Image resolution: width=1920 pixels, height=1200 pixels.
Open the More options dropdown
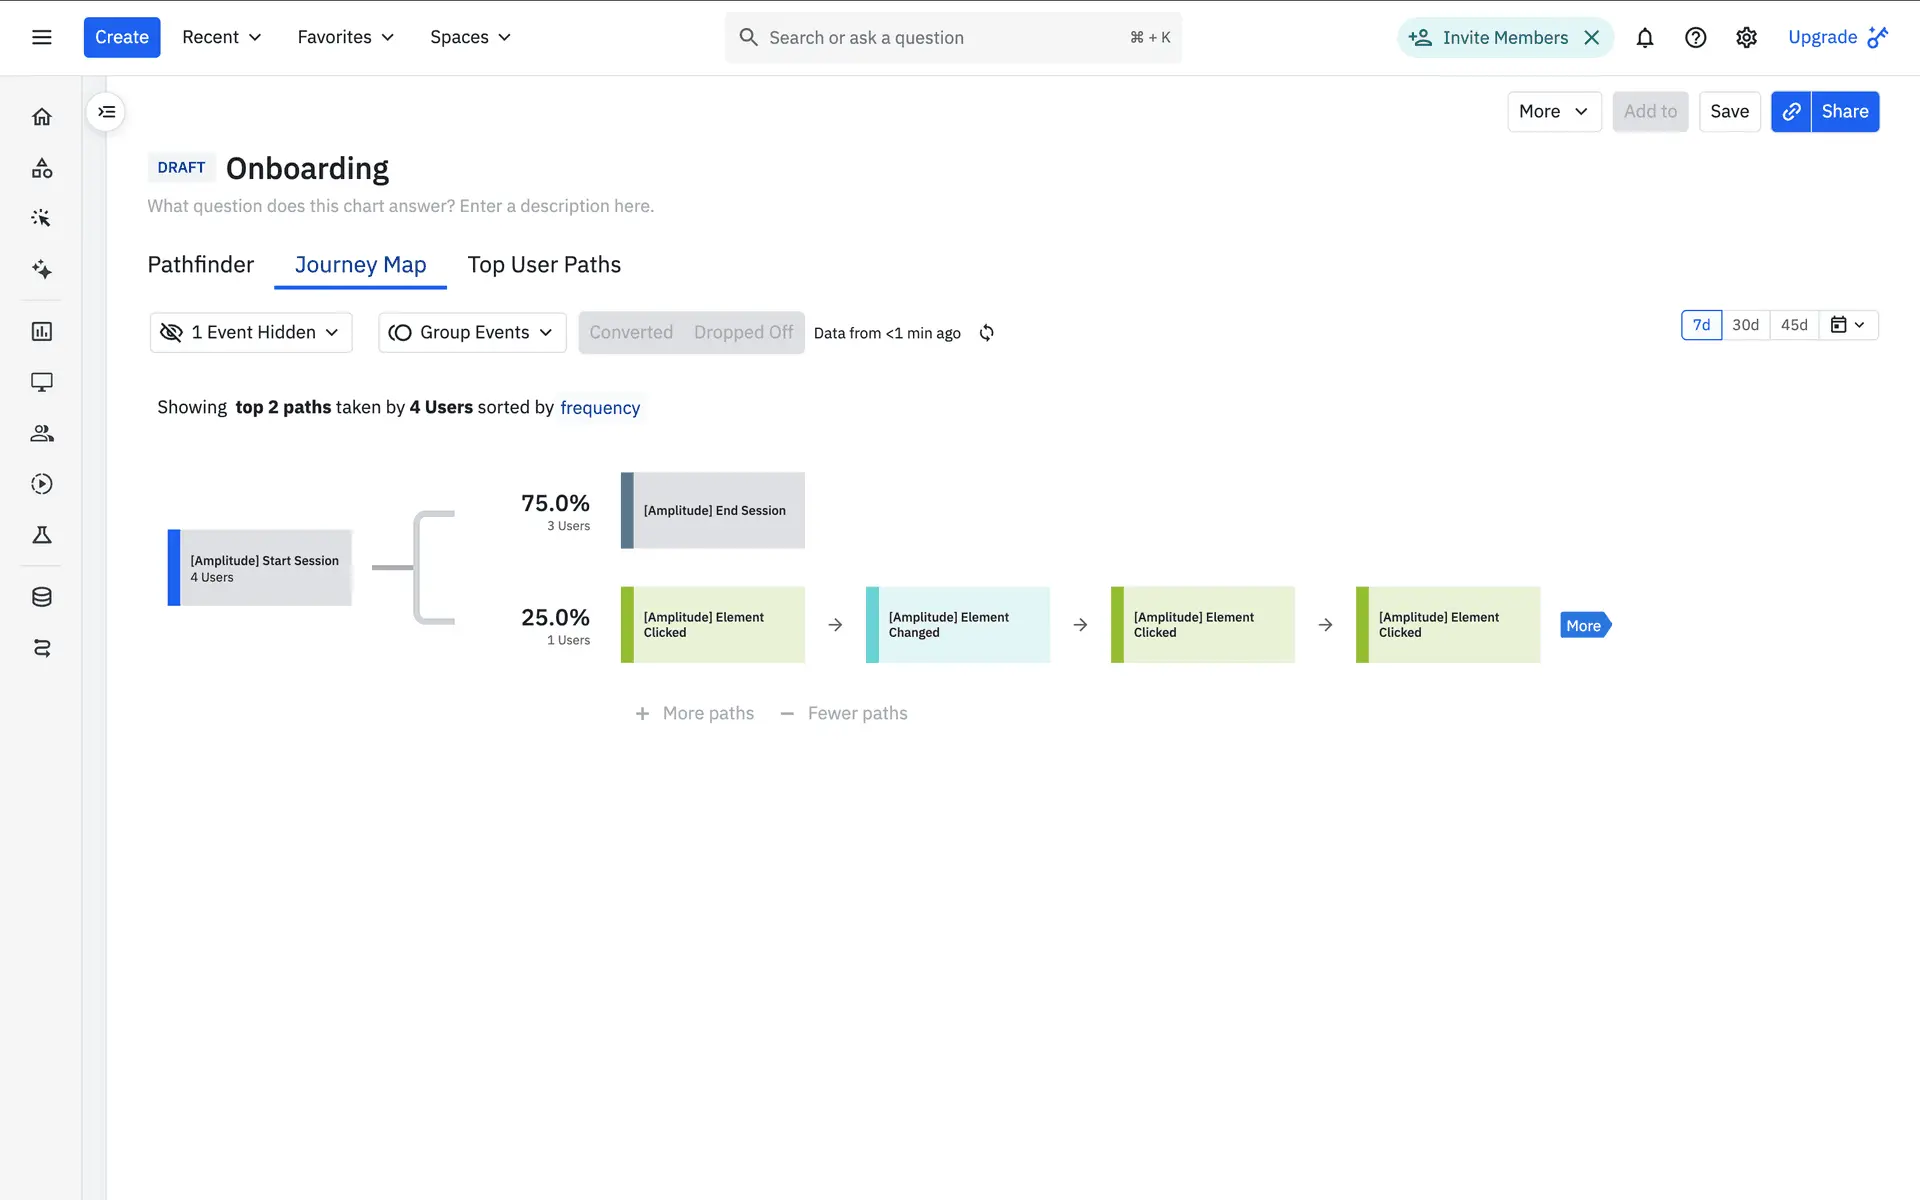[1553, 112]
